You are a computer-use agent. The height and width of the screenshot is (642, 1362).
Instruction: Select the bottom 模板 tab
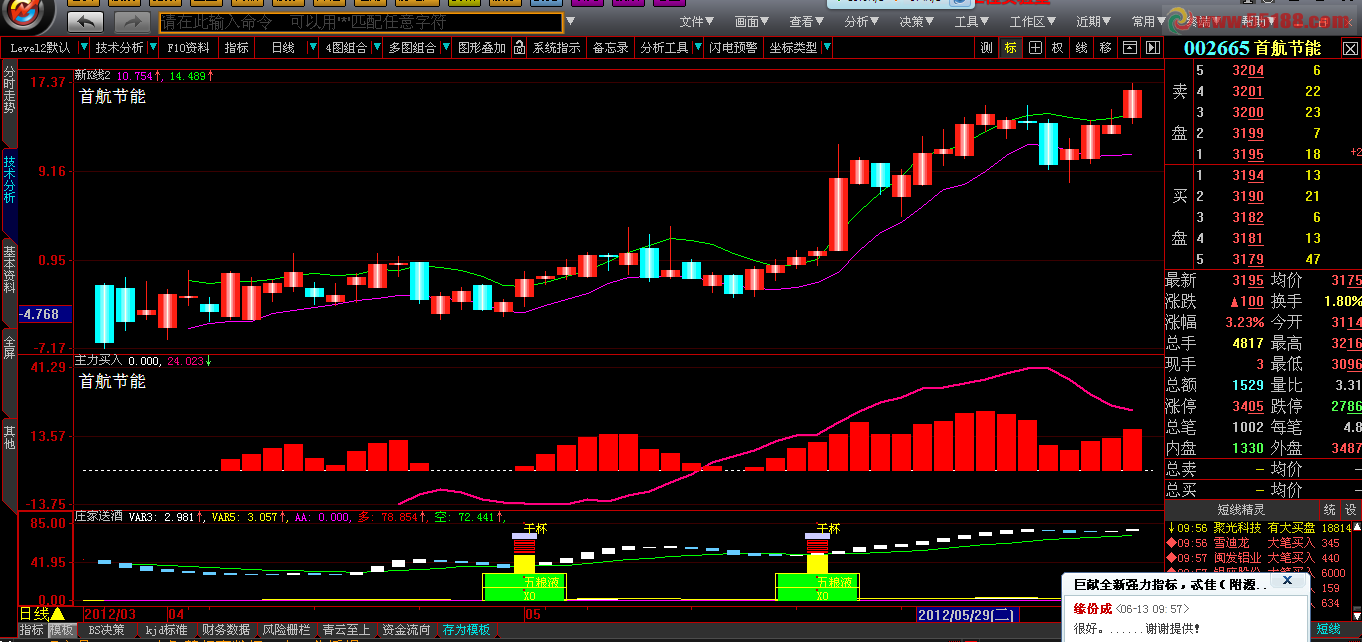[62, 630]
